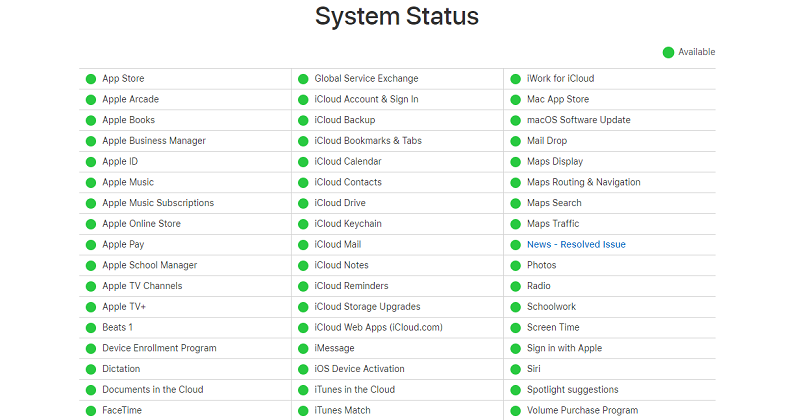Click the green dot for iMessage
800x420 pixels.
(x=303, y=349)
